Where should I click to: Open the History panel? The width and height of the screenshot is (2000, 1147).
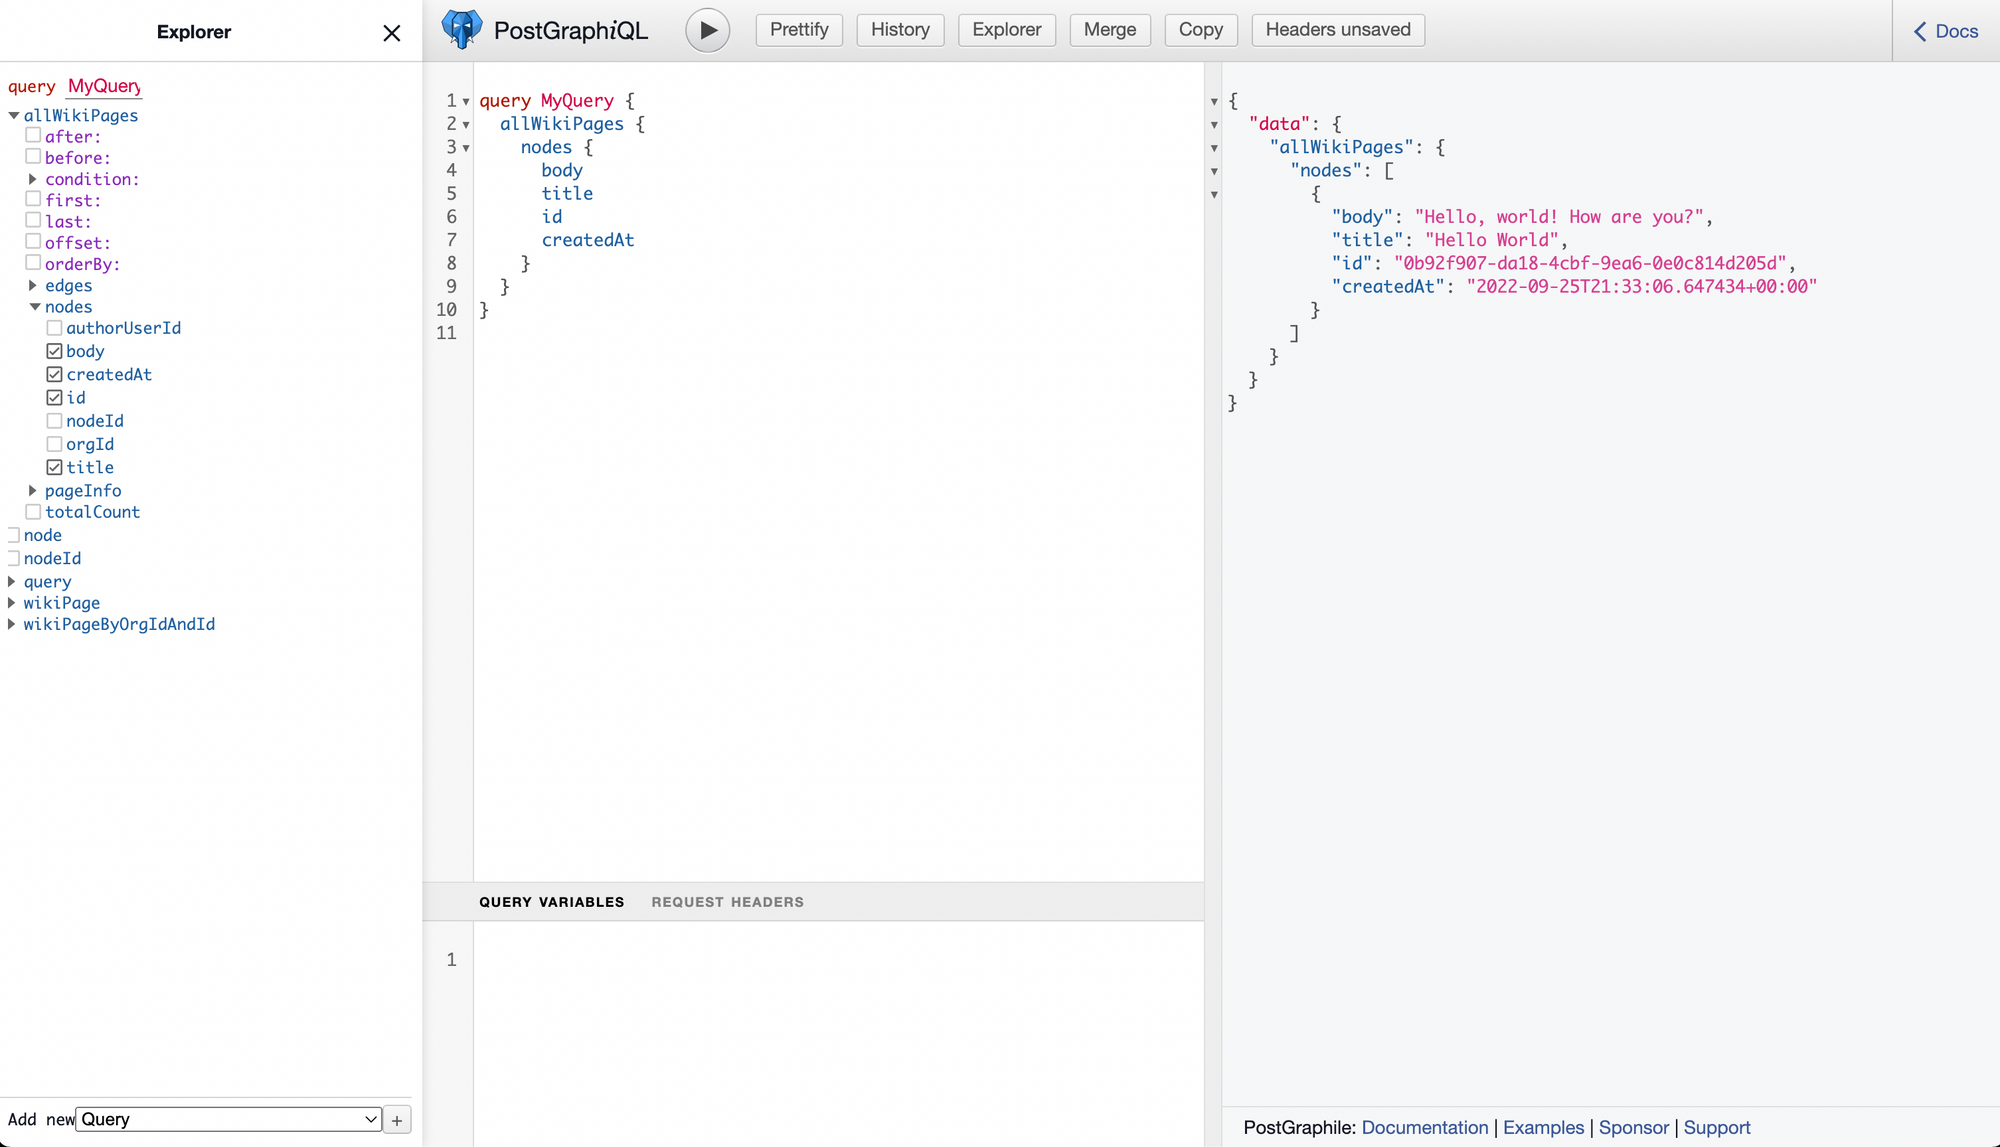pyautogui.click(x=900, y=30)
